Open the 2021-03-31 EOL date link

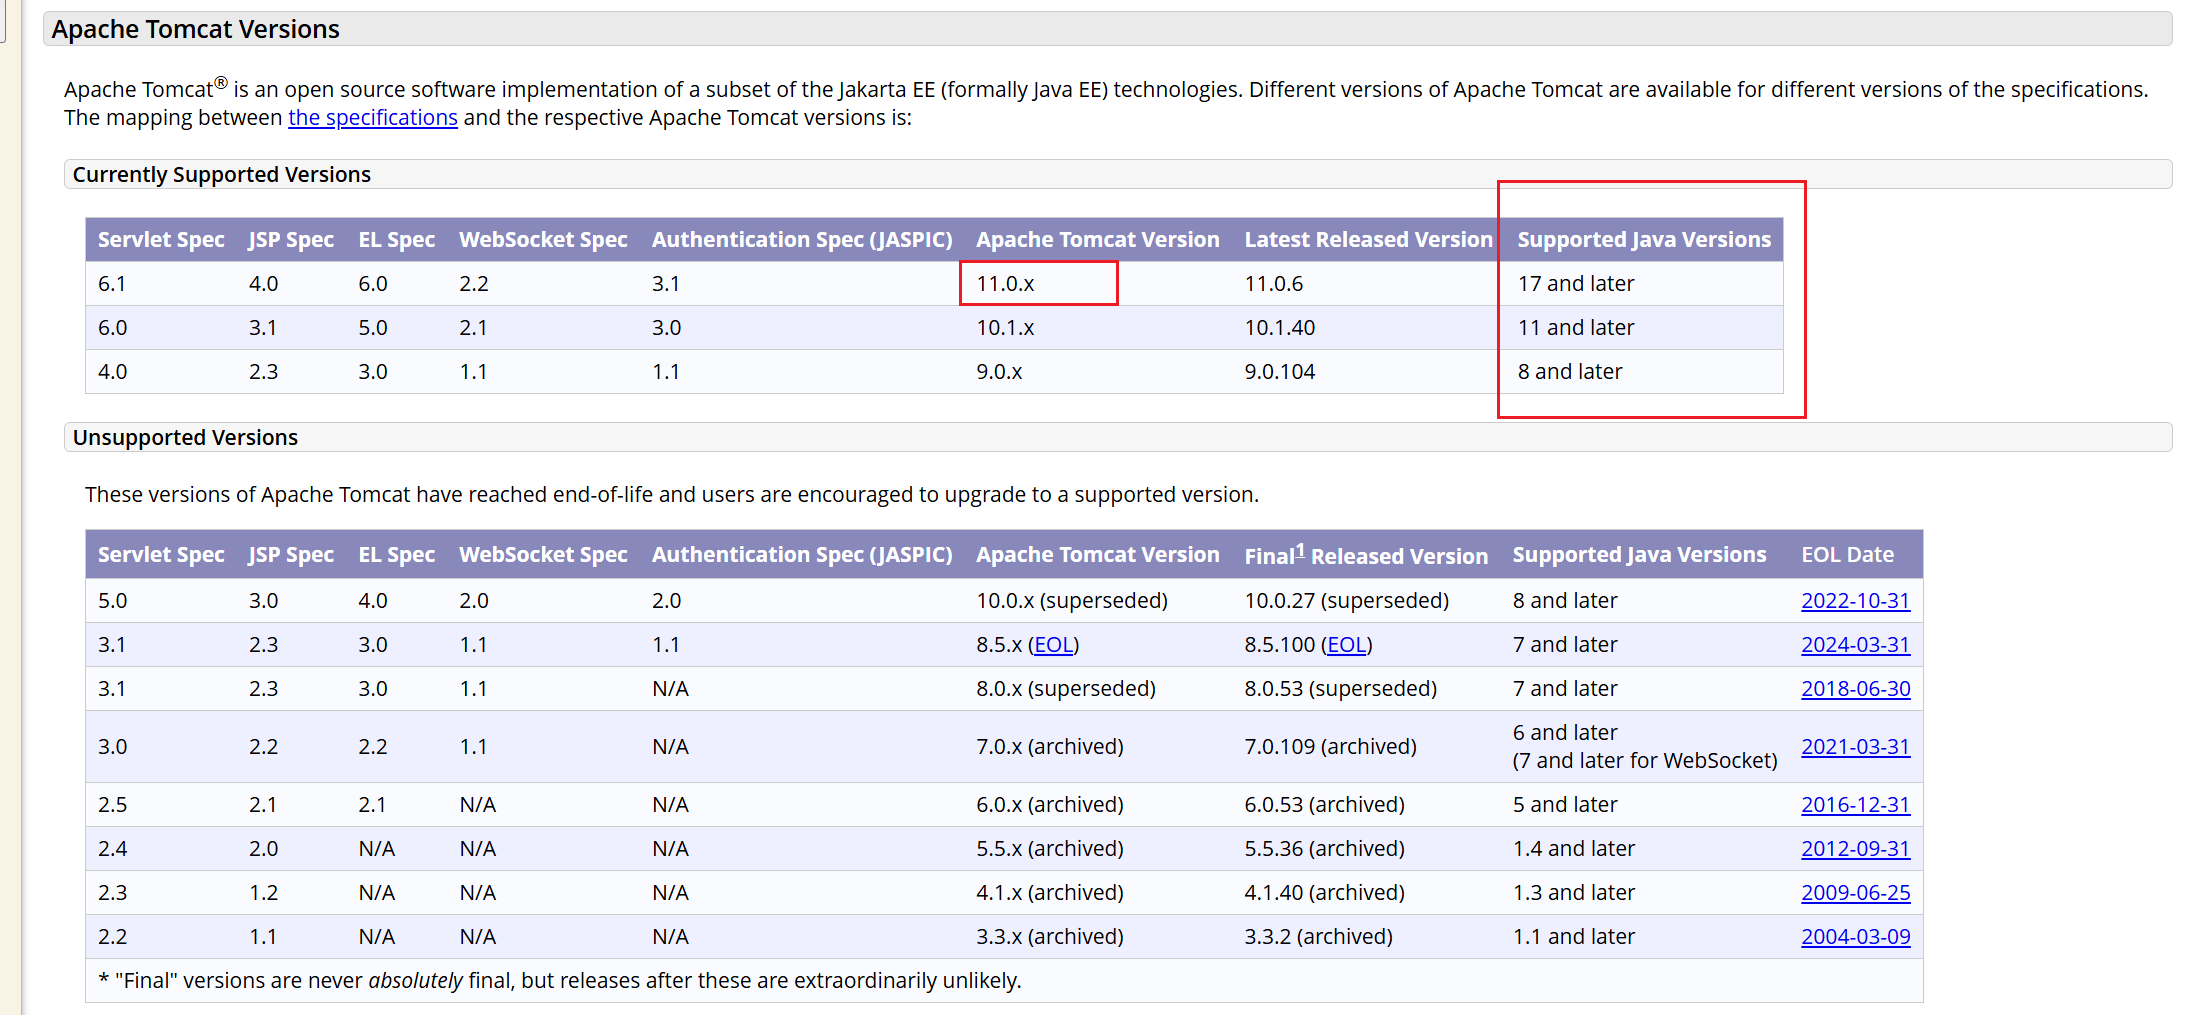point(1855,747)
